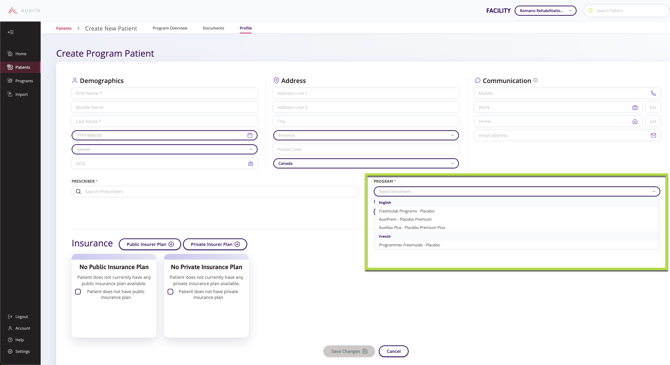The image size is (670, 365).
Task: Focus the Home phone Ext field
Action: tap(653, 121)
